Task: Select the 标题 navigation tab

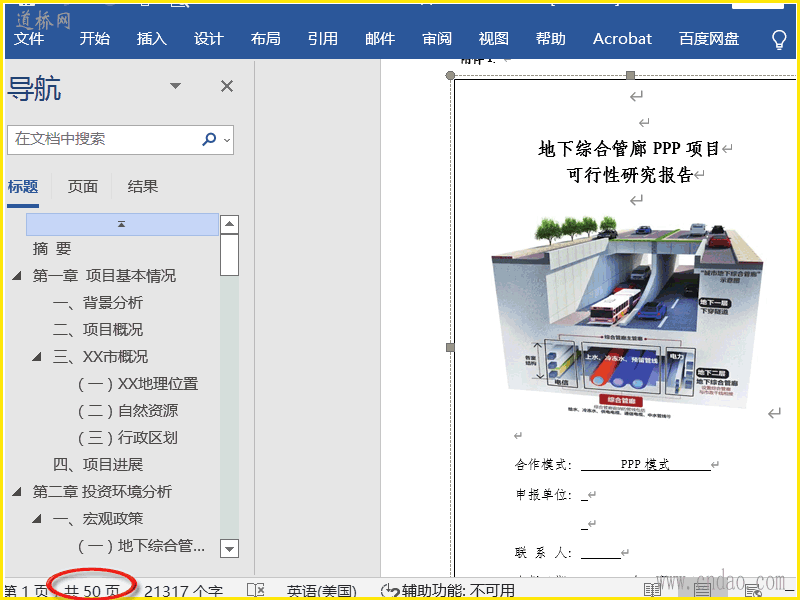Action: [23, 187]
